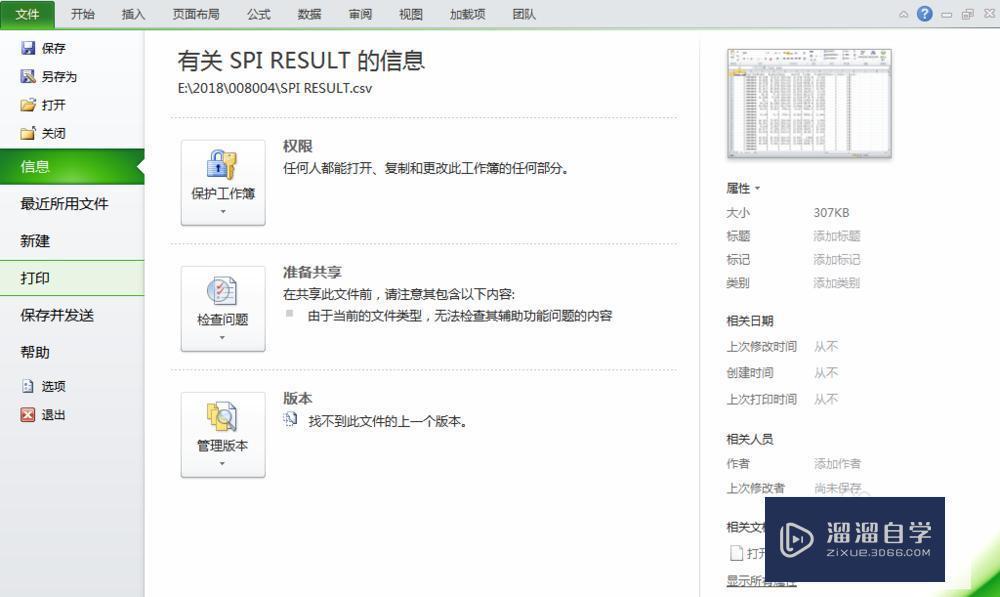1000x597 pixels.
Task: Switch to the 数据 ribbon tab
Action: (309, 14)
